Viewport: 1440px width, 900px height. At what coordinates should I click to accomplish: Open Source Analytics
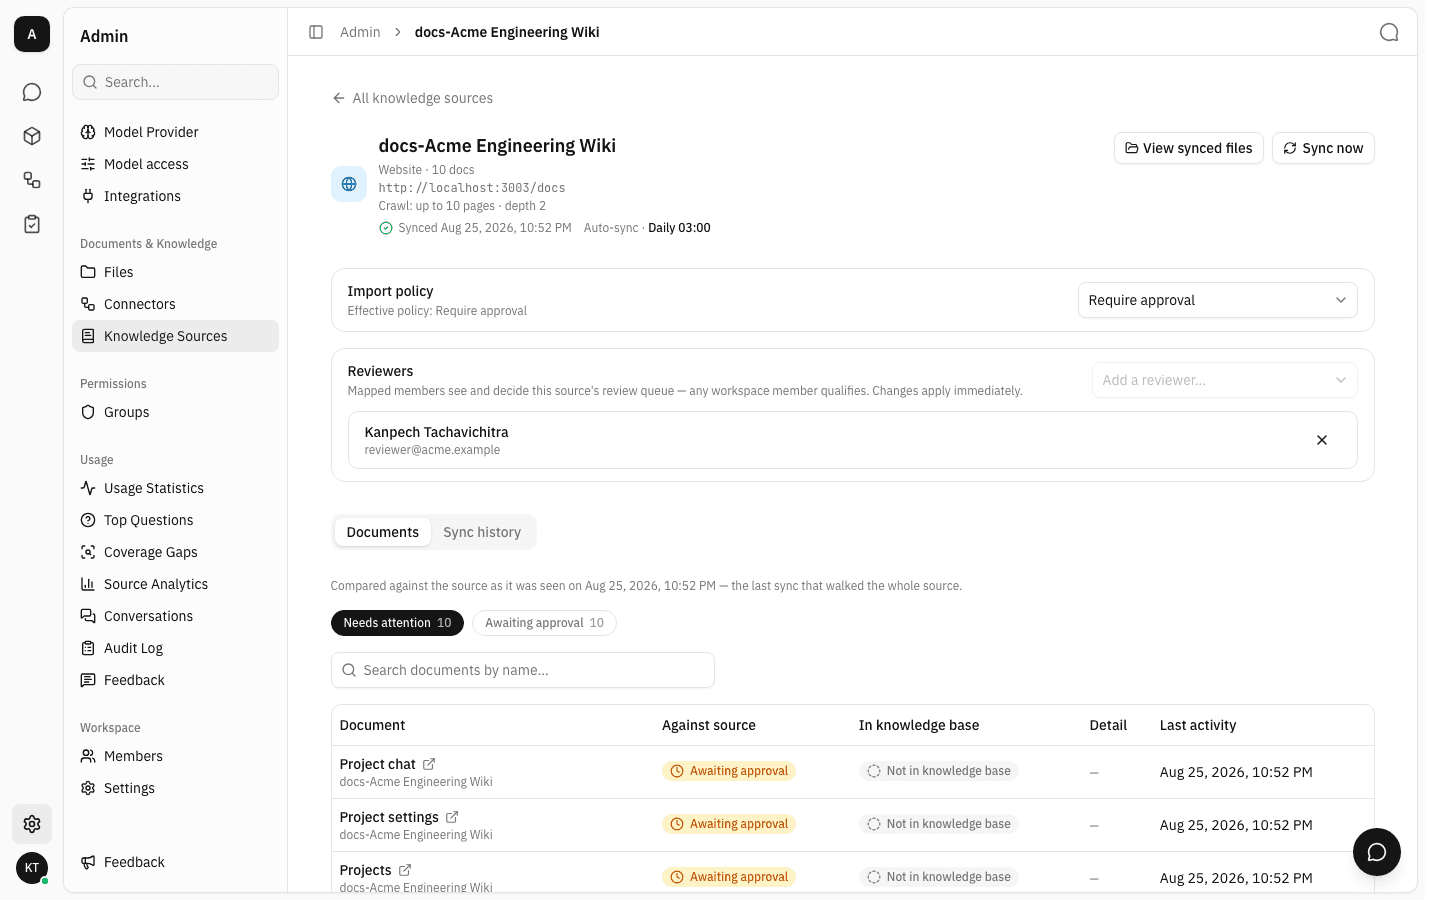175,584
